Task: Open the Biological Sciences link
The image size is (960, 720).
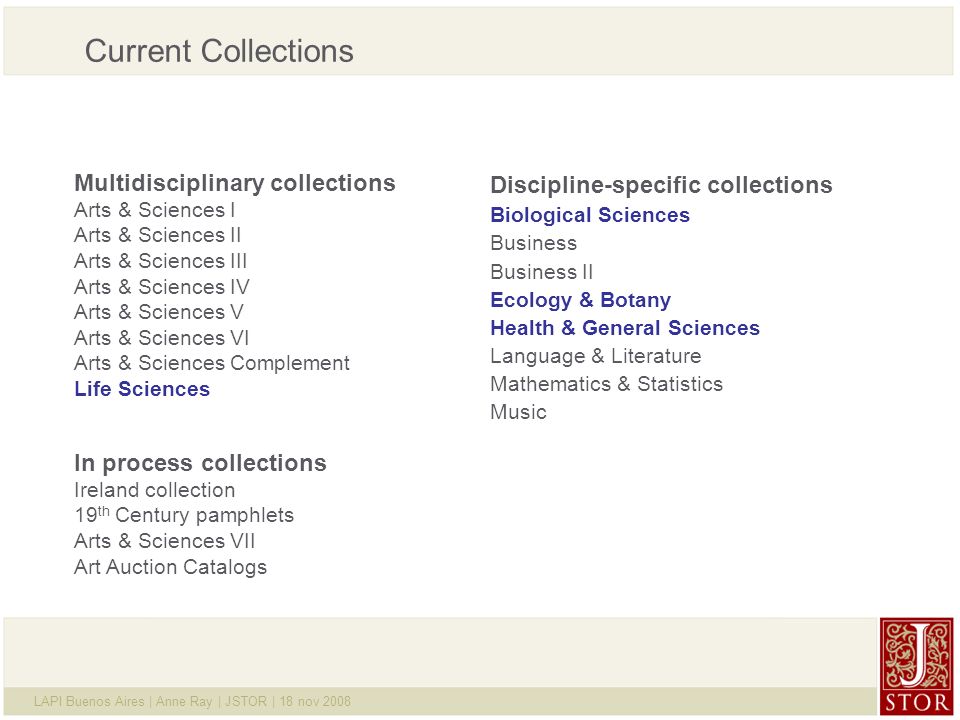Action: point(590,215)
